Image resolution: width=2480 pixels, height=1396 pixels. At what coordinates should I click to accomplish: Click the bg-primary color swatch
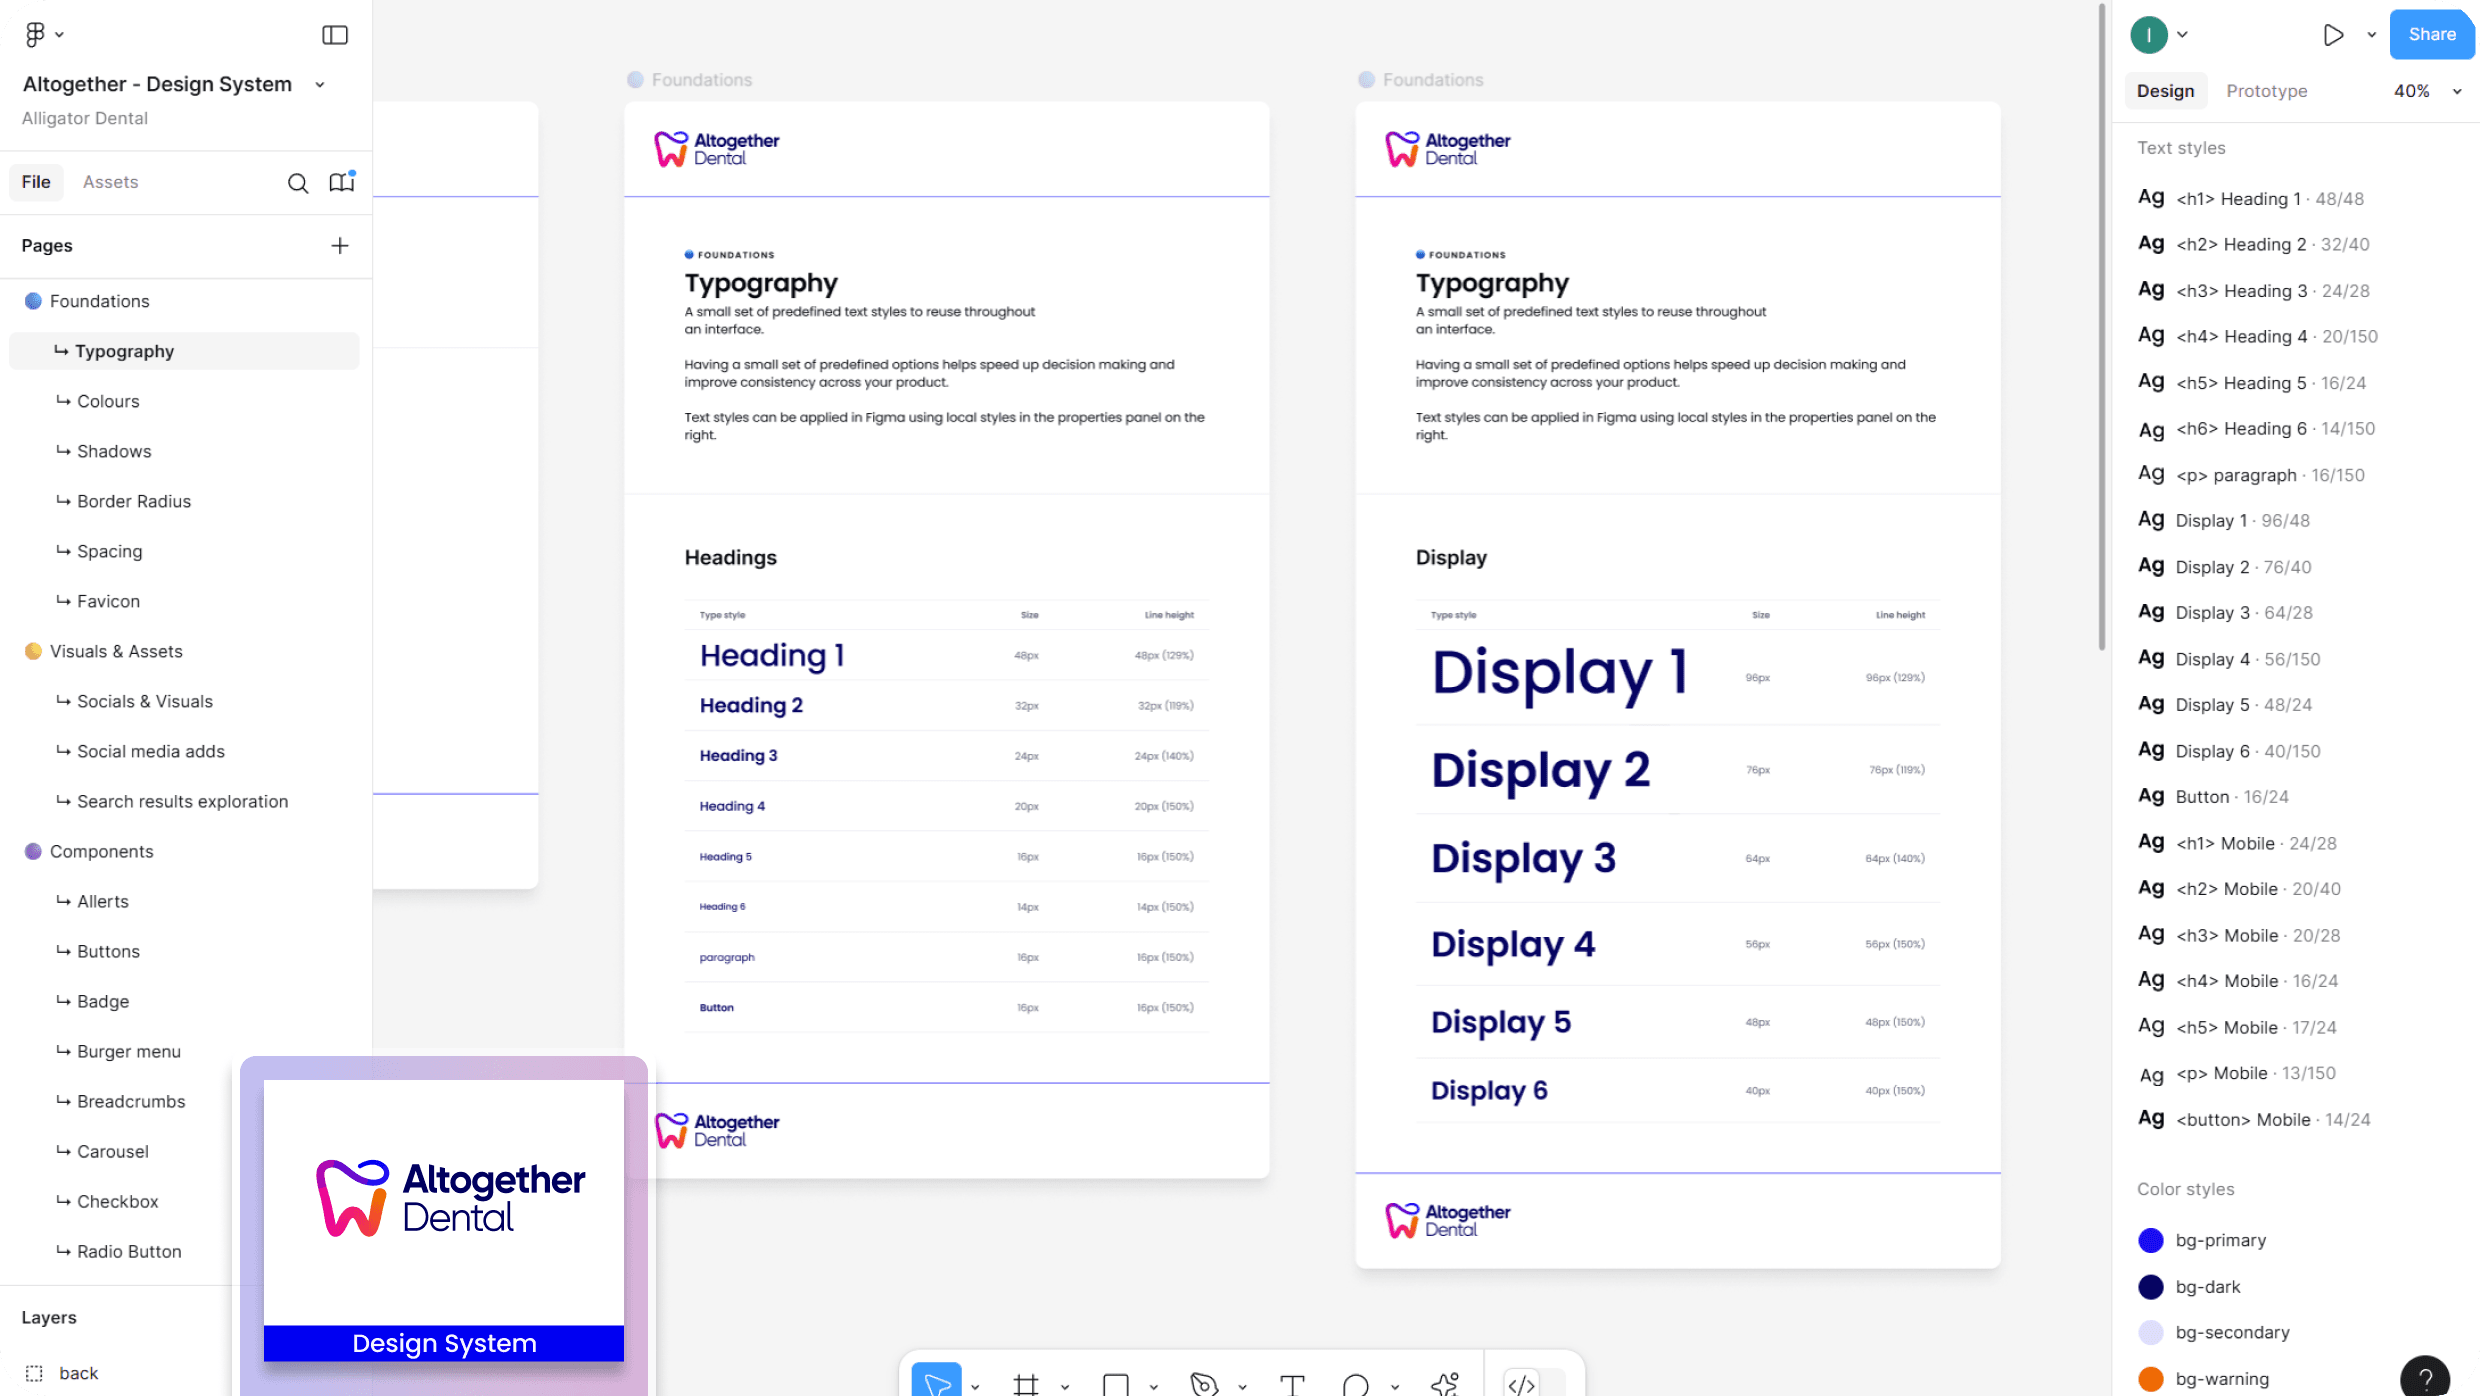tap(2151, 1241)
